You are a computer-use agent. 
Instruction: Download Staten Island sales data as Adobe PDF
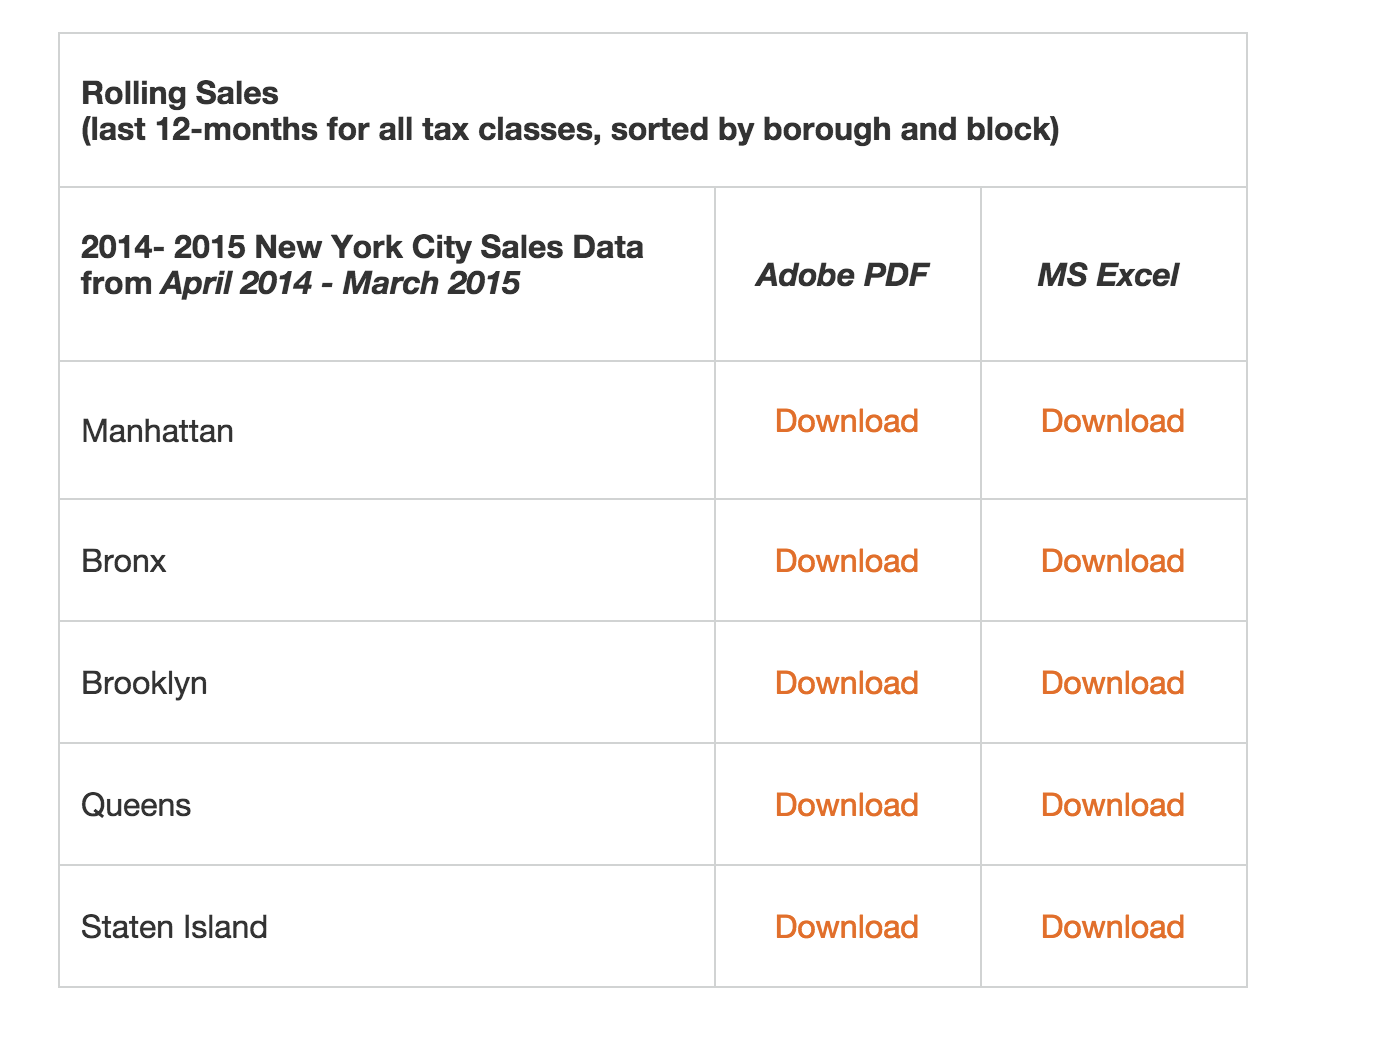(846, 927)
